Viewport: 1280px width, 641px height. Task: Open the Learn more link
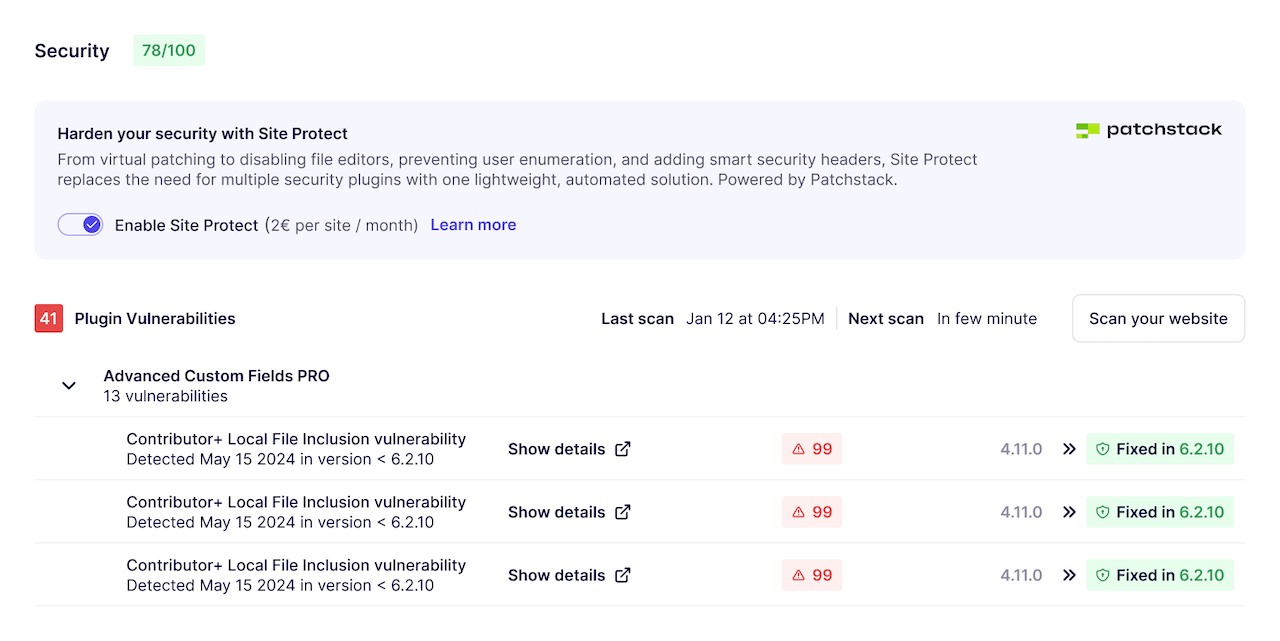click(473, 225)
